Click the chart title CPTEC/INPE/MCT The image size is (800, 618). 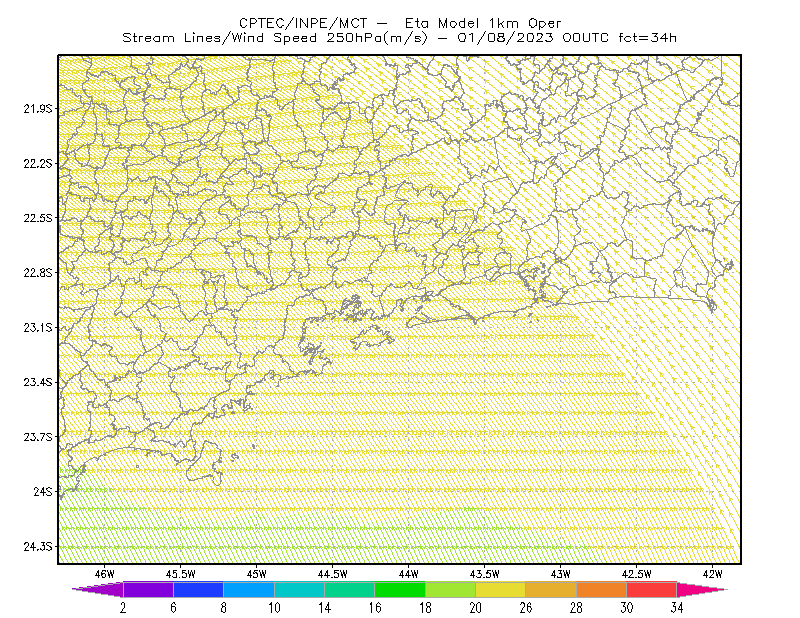point(303,23)
